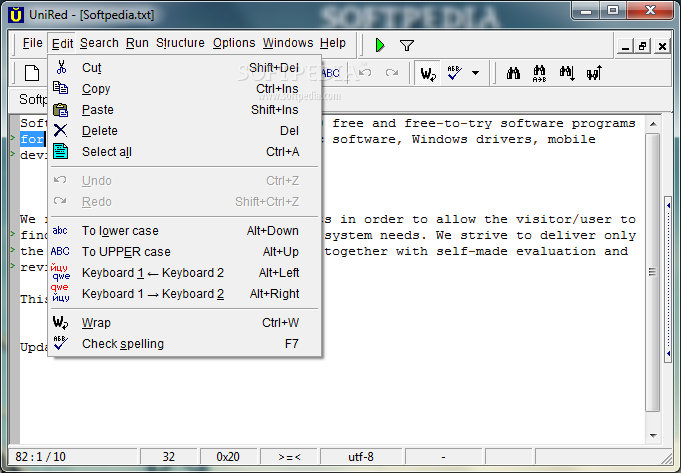Screen dimensions: 681x473
Task: Choose Copy from Edit menu
Action: pyautogui.click(x=185, y=89)
